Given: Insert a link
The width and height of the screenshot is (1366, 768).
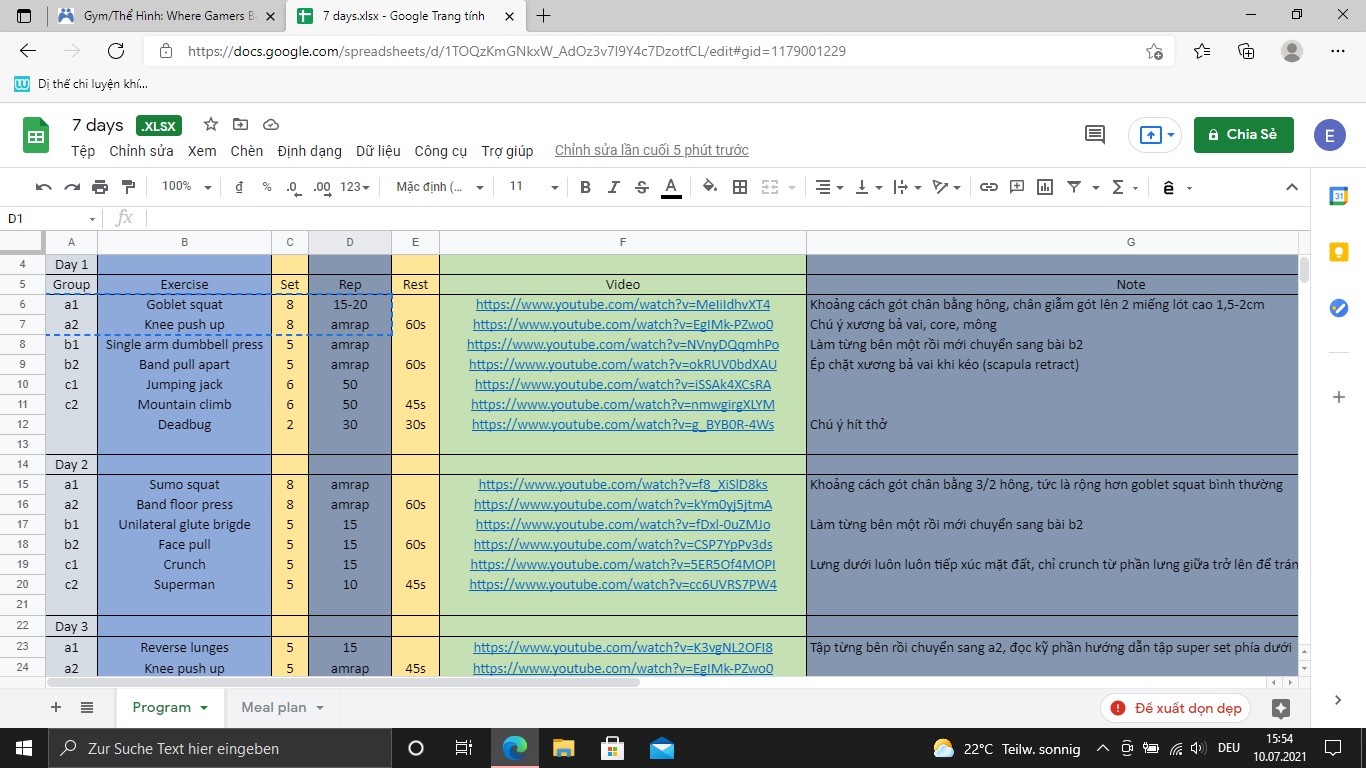Looking at the screenshot, I should (988, 187).
